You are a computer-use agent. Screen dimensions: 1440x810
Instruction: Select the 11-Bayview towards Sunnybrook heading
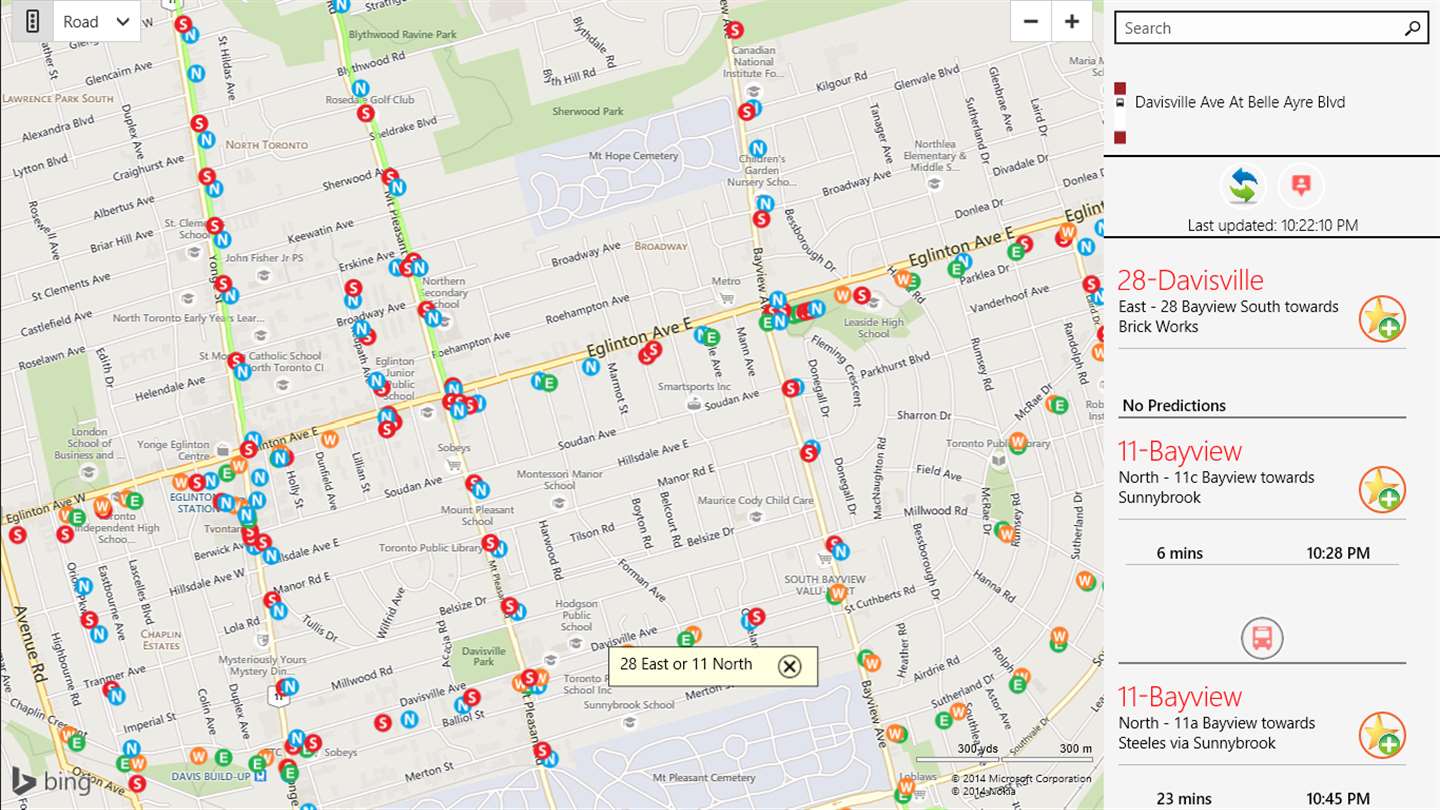pyautogui.click(x=1180, y=451)
